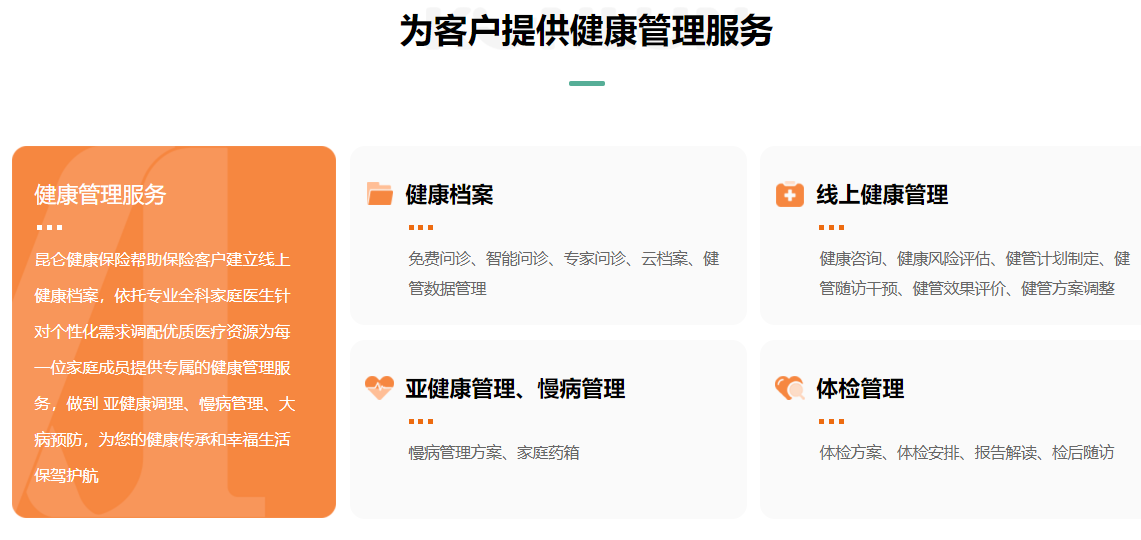Select the 亚健康管理、慢病管理 card heading

[x=515, y=389]
